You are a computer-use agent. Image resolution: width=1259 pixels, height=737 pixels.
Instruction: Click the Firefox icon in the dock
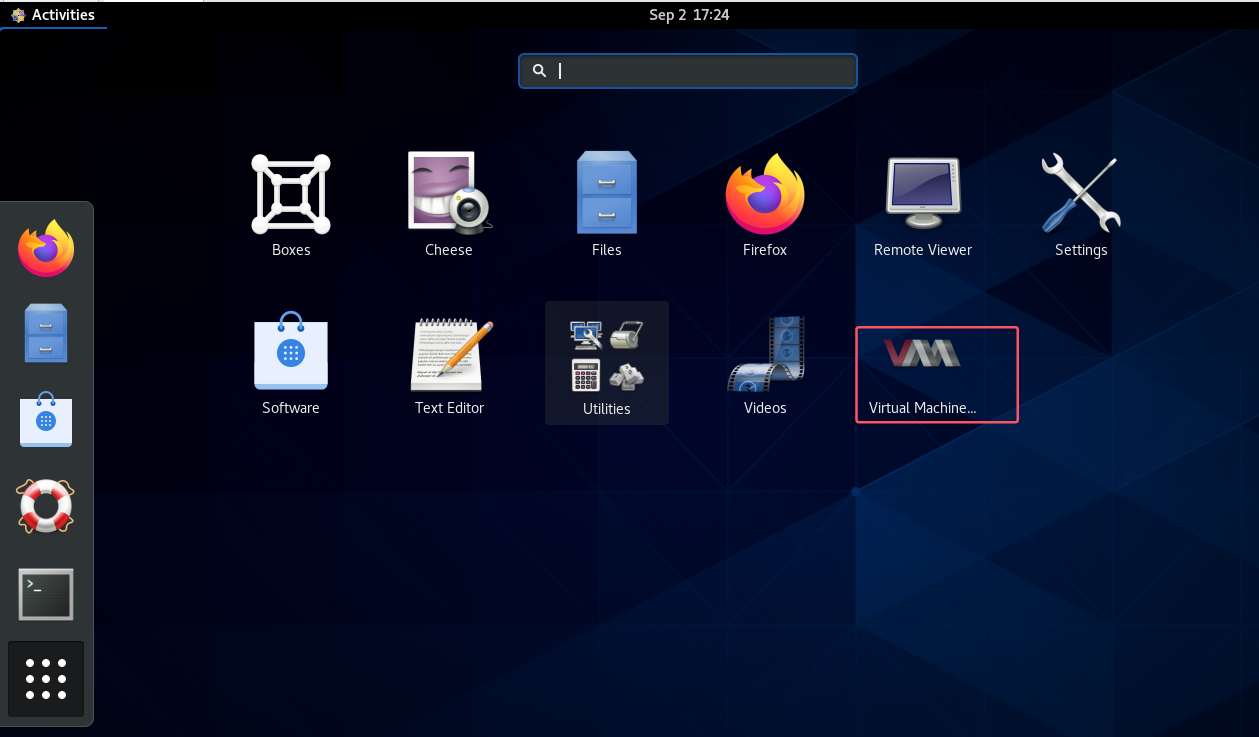tap(46, 248)
